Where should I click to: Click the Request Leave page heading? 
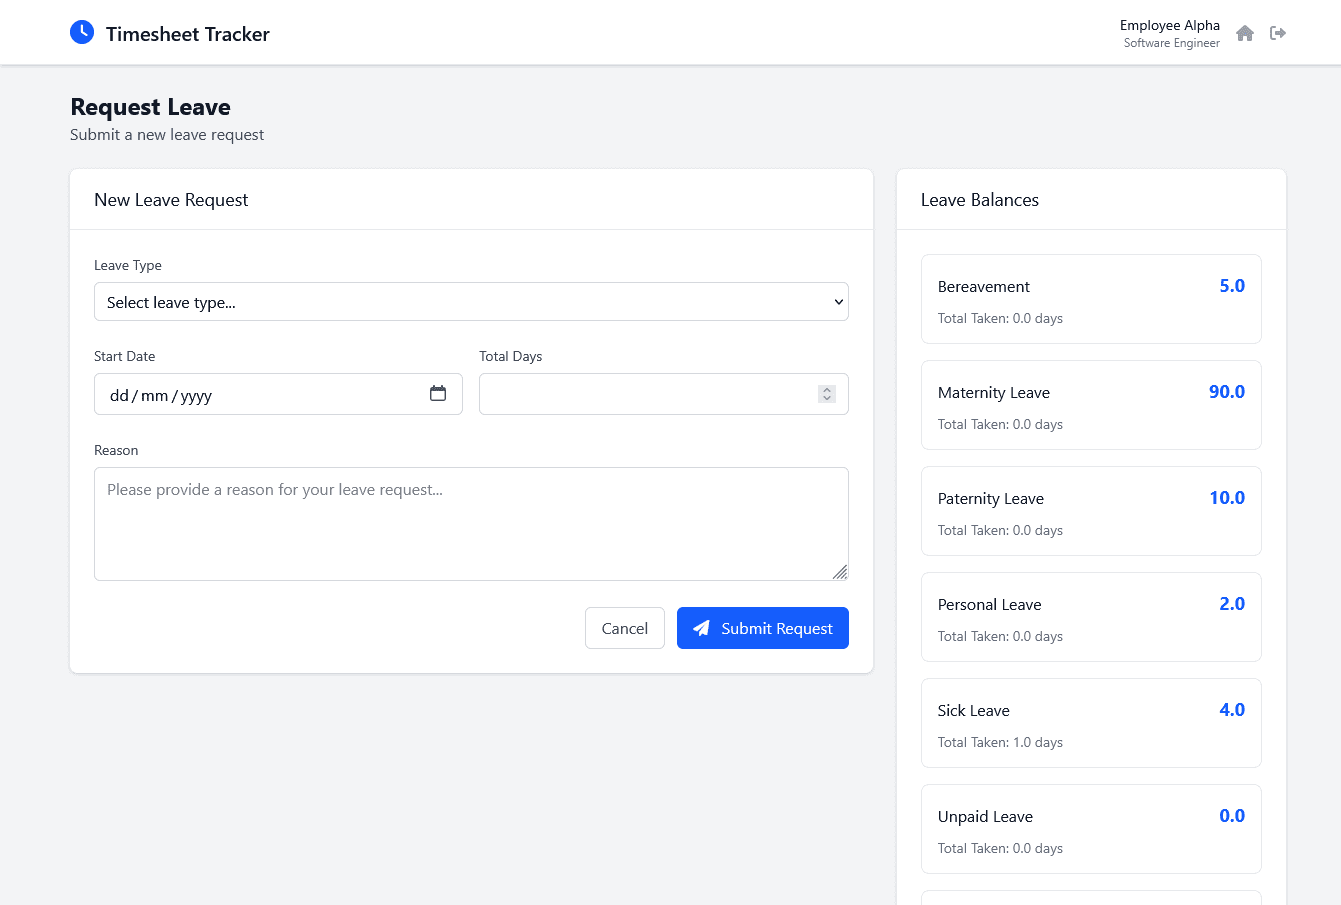150,107
